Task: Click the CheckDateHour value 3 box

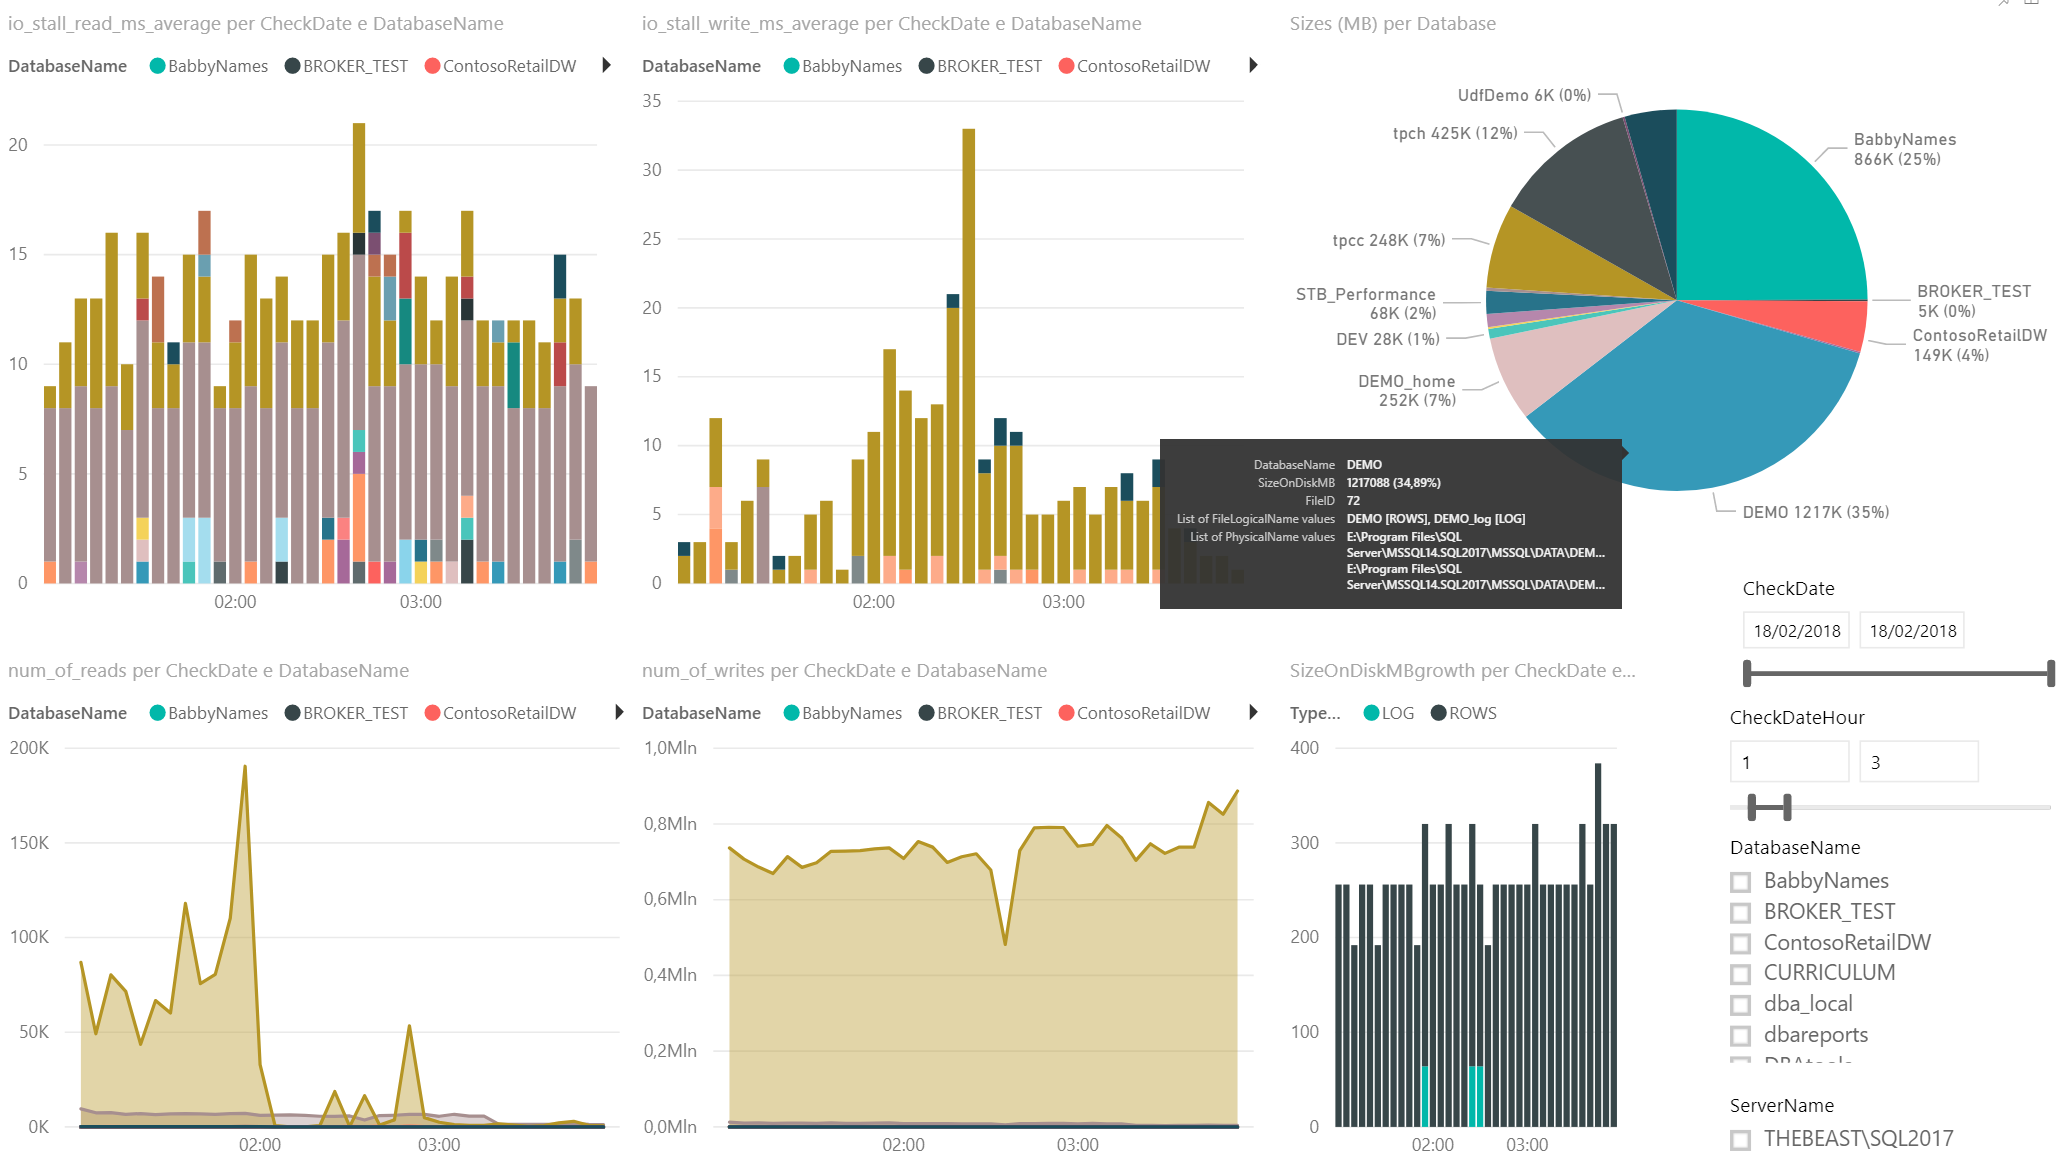Action: tap(1918, 761)
